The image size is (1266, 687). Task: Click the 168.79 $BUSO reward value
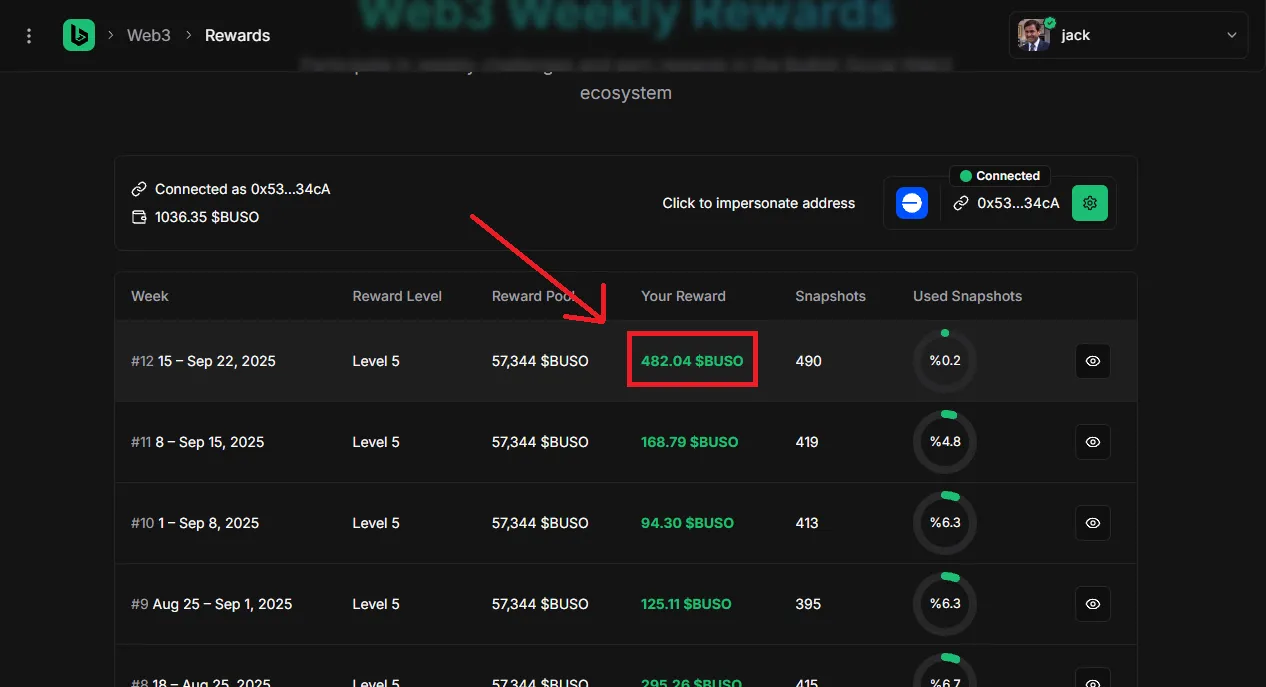tap(690, 442)
